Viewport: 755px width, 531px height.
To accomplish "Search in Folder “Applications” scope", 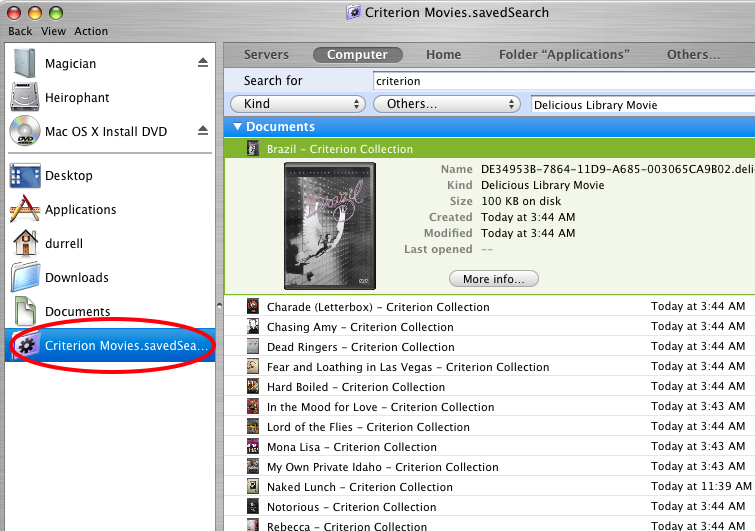I will pyautogui.click(x=564, y=54).
